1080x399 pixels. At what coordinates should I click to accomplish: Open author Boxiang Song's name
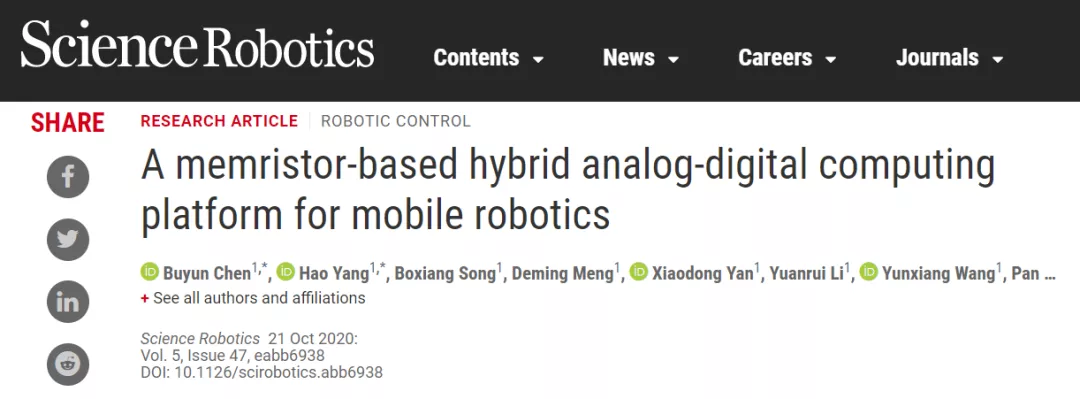[x=445, y=274]
